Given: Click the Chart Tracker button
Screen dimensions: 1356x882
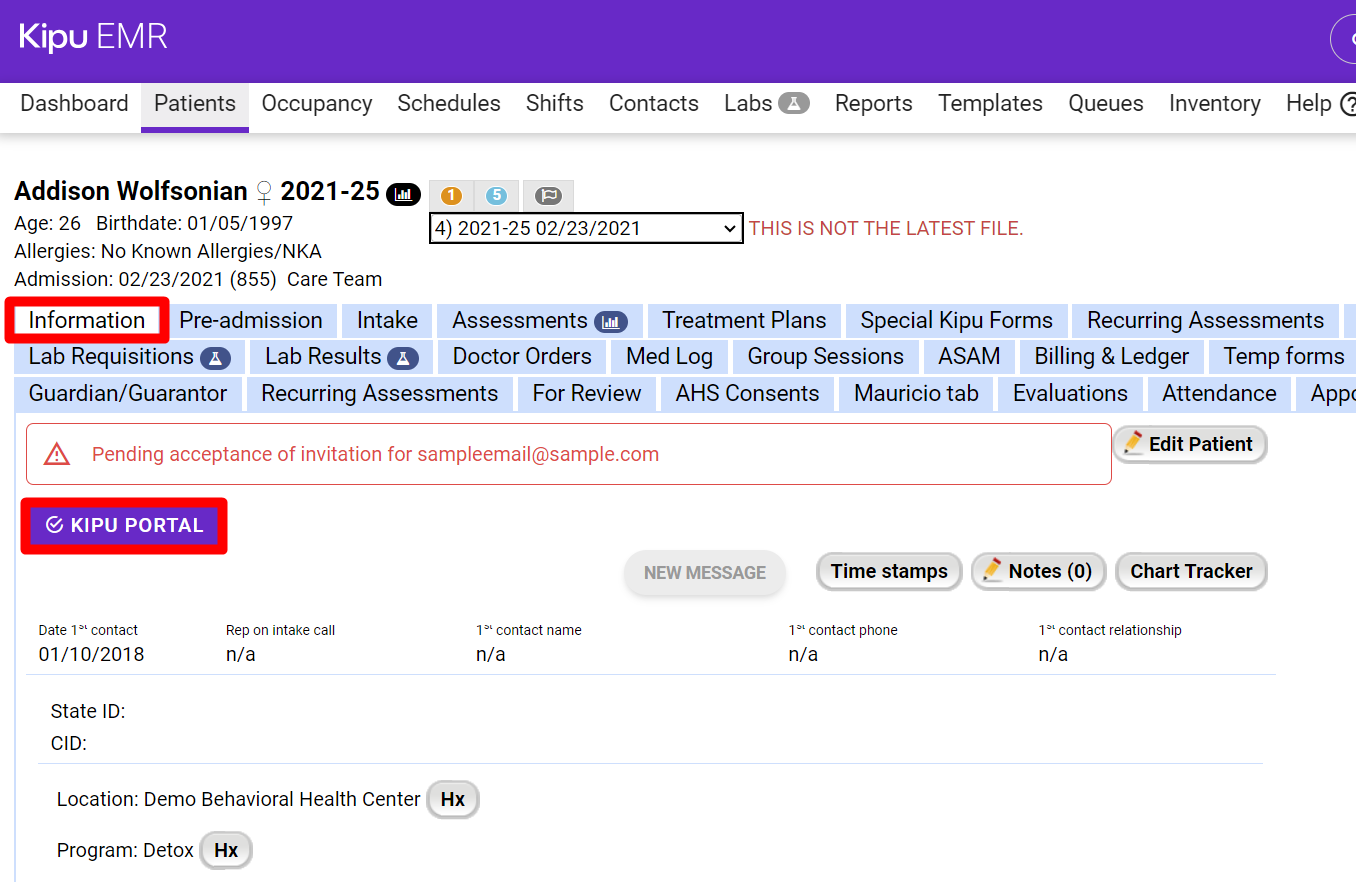Looking at the screenshot, I should (1191, 572).
